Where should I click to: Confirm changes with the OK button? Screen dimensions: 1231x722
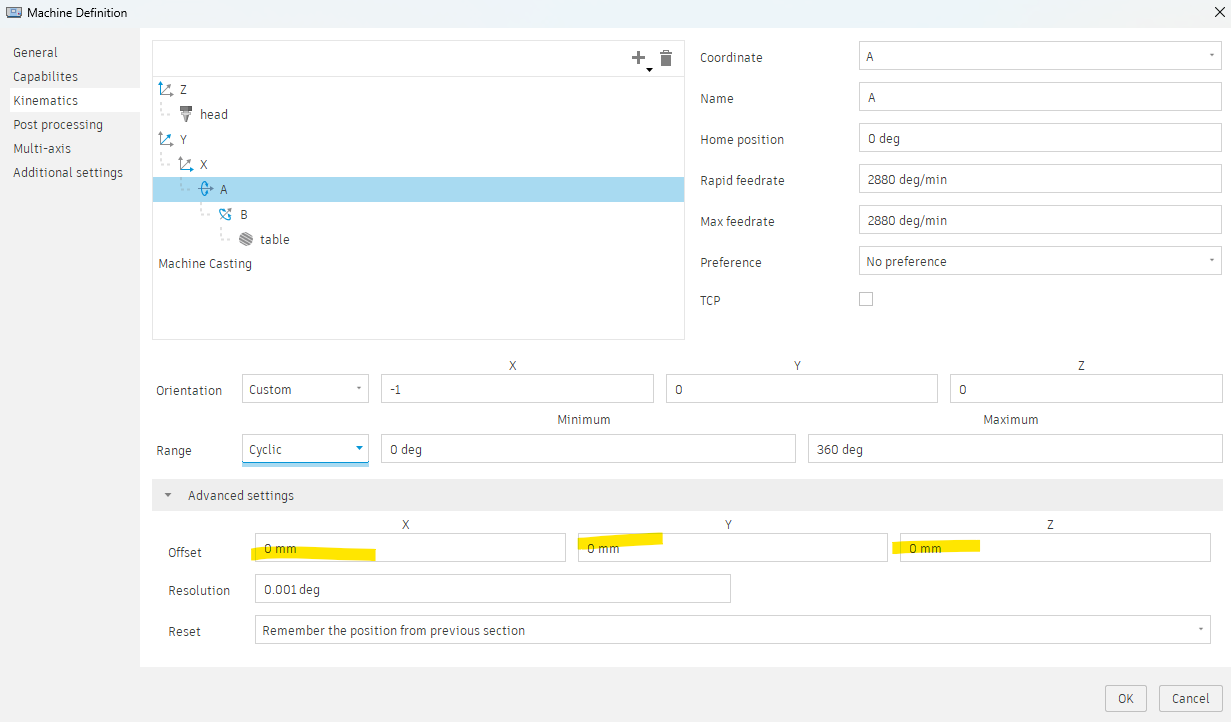click(1125, 698)
